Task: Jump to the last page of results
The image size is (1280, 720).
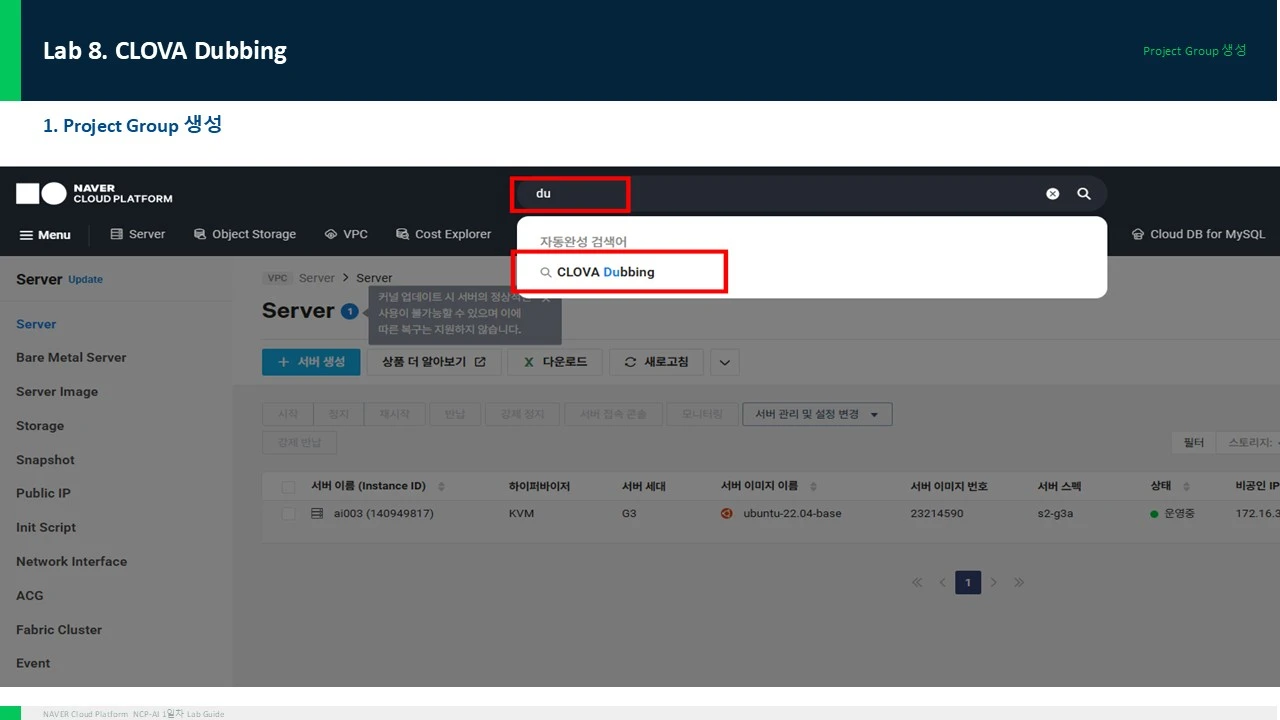Action: (1019, 582)
